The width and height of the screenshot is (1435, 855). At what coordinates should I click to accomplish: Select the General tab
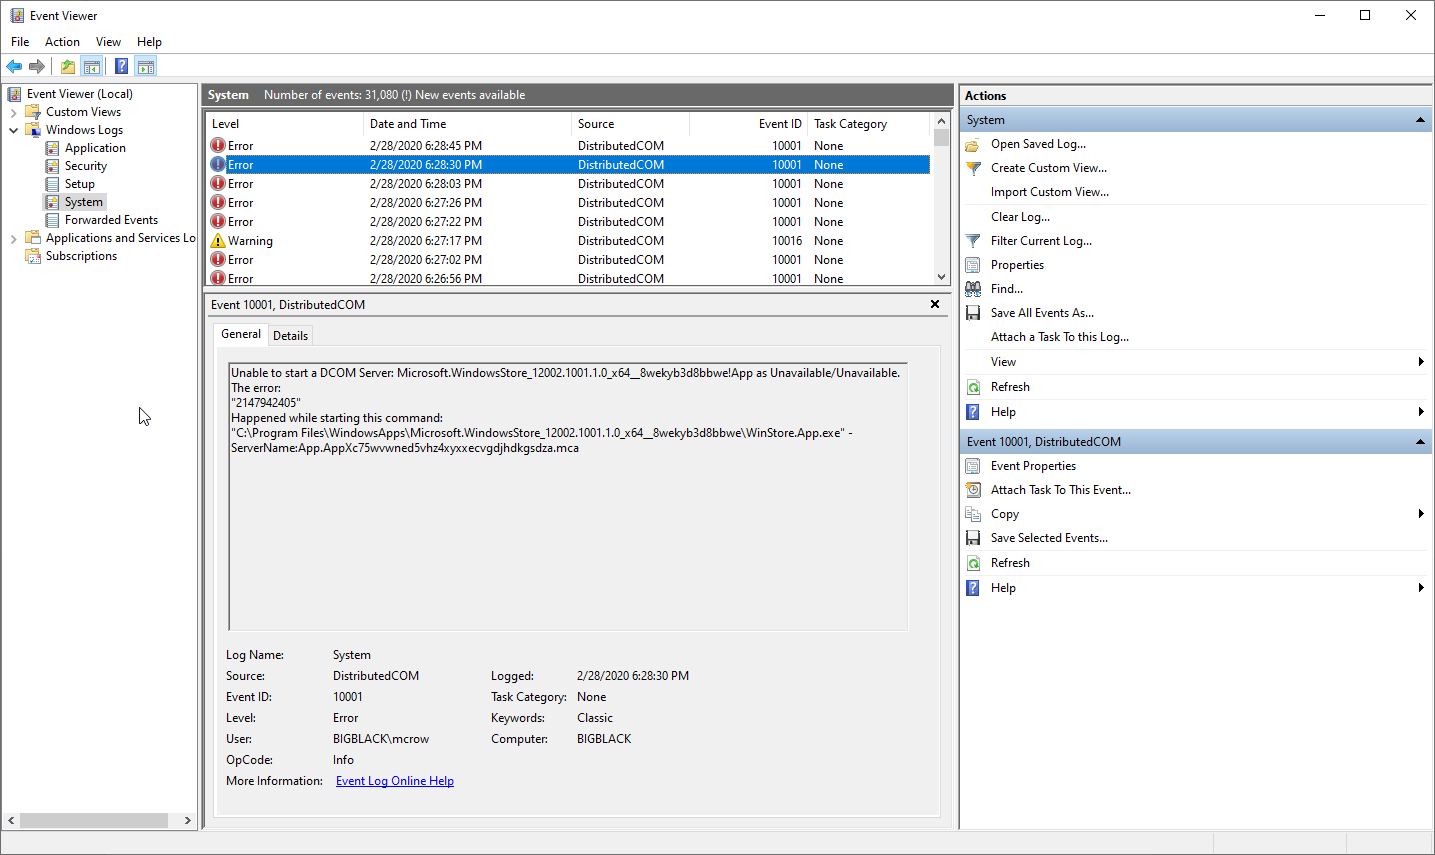coord(241,334)
